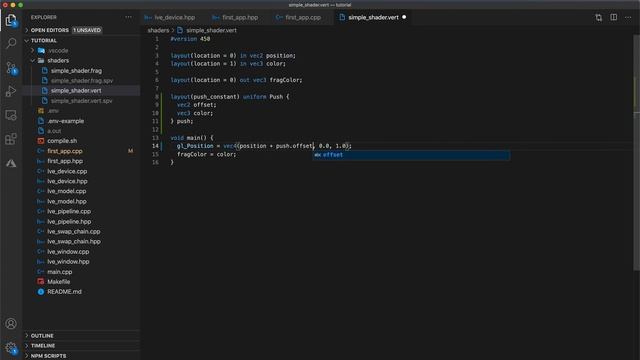
Task: Open the Extensions view icon
Action: coord(11,139)
